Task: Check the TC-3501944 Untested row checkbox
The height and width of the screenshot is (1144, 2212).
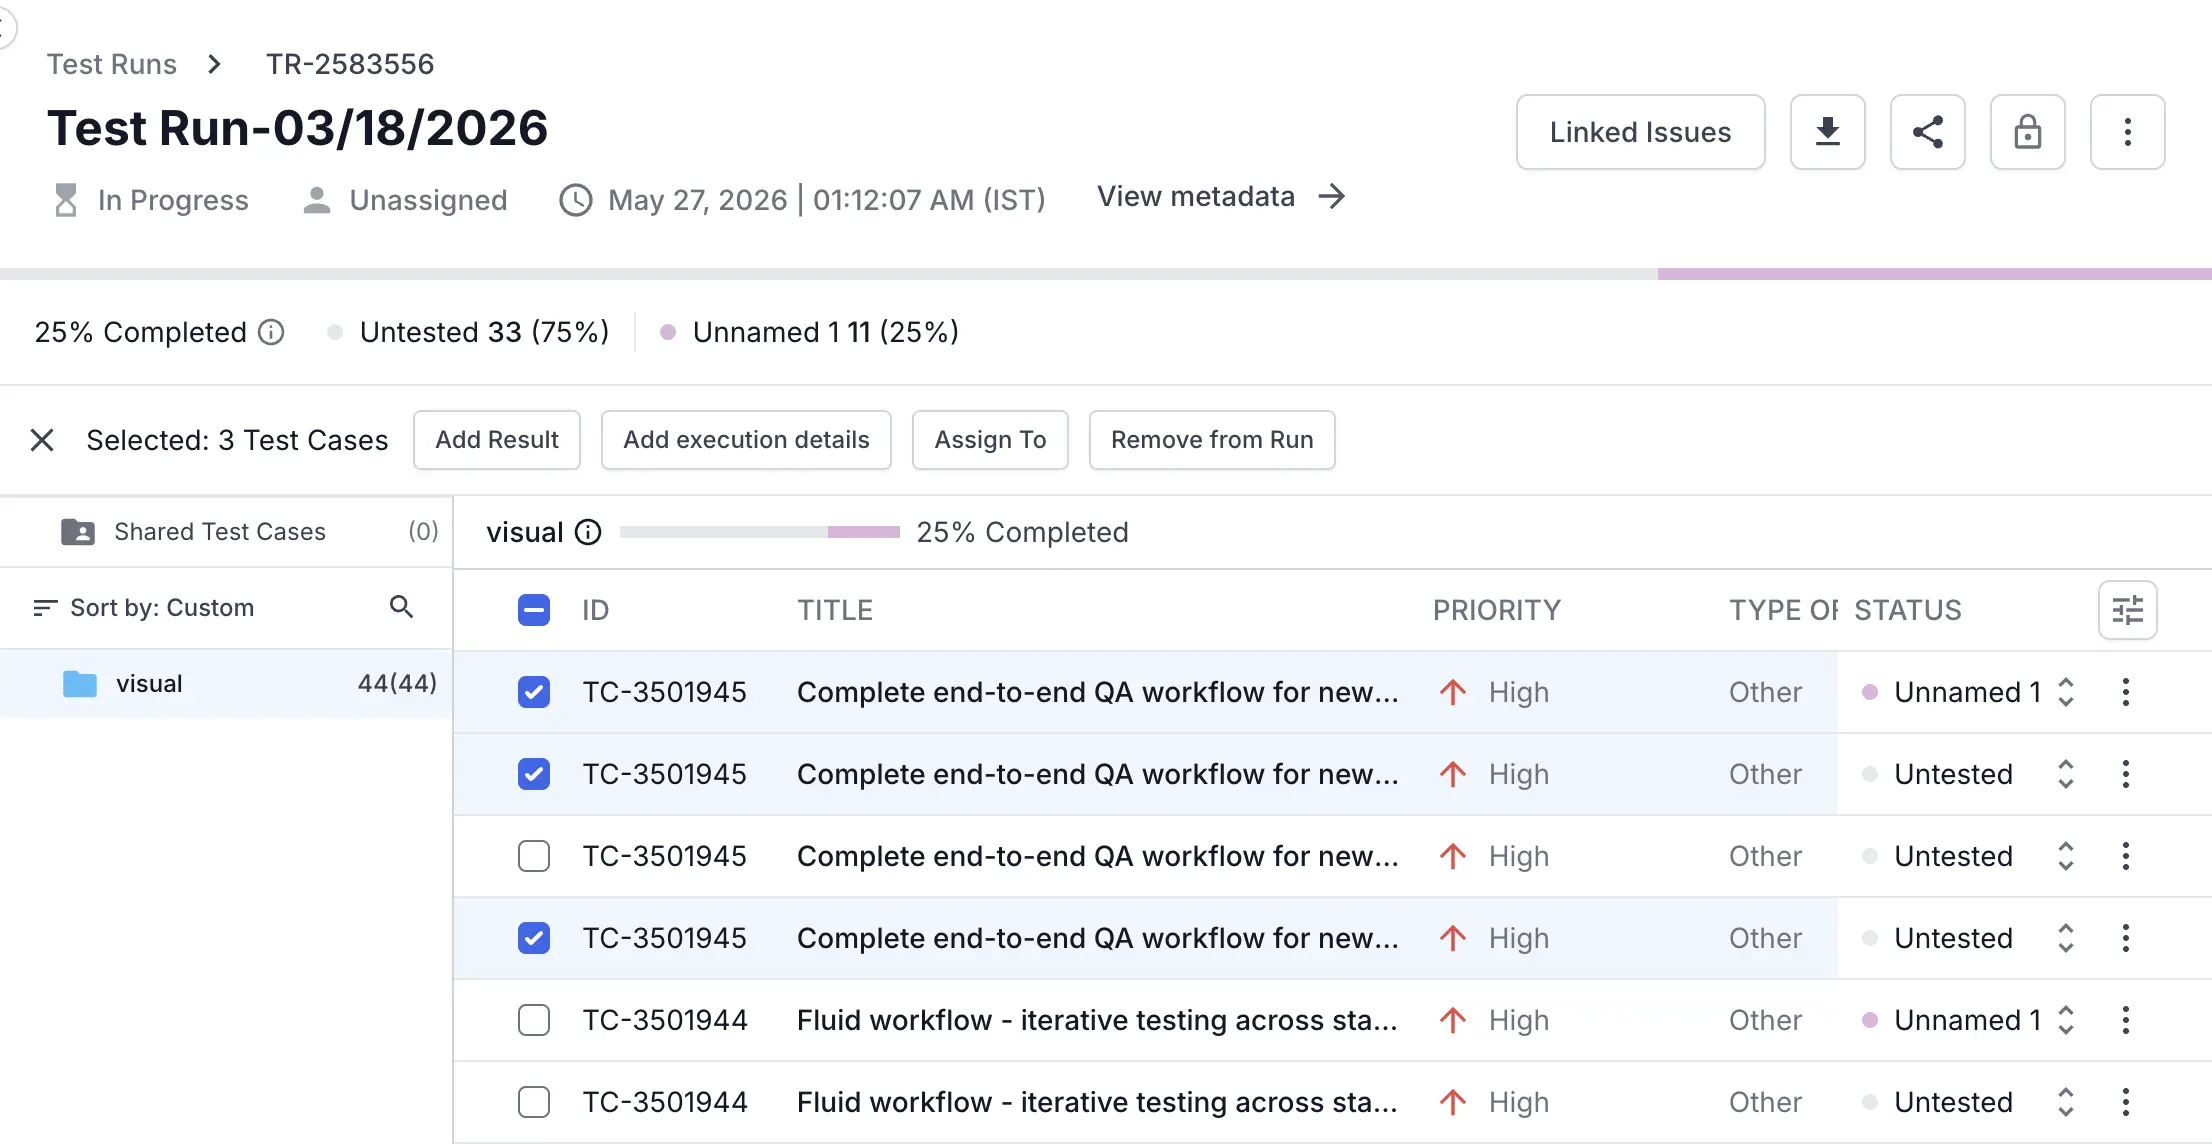Action: pos(534,1102)
